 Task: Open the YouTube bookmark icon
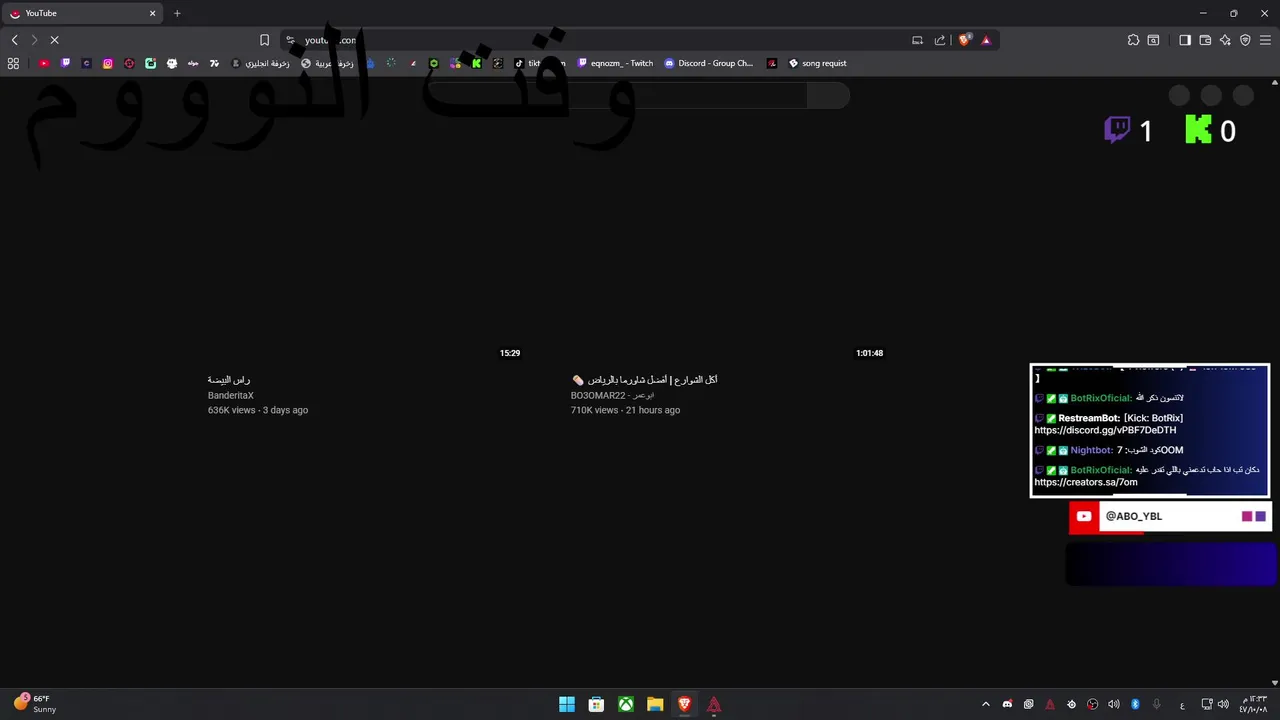[44, 63]
